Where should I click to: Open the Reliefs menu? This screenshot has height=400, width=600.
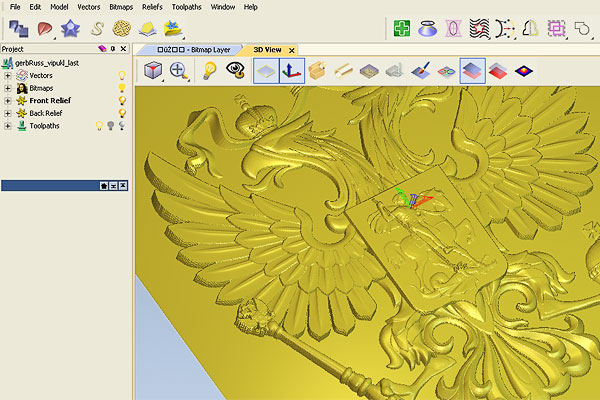click(x=152, y=7)
